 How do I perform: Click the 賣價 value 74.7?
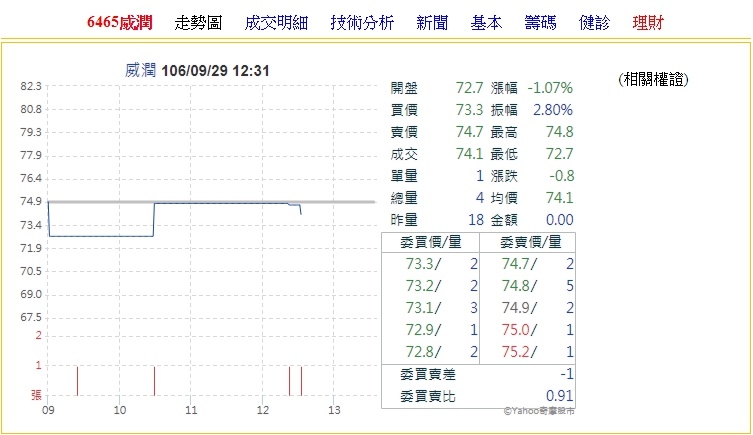coord(469,132)
